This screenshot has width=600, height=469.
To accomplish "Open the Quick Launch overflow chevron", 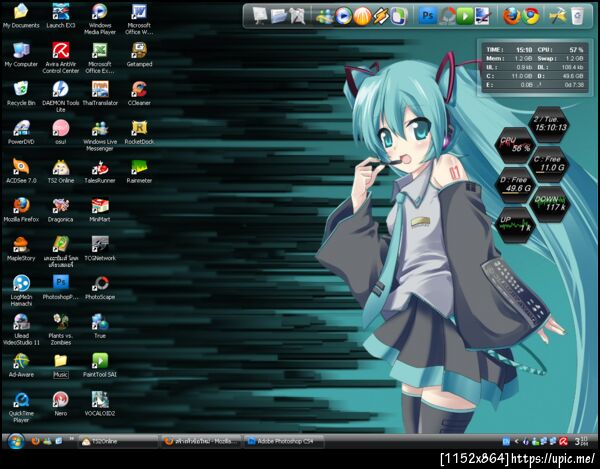I will tap(71, 438).
